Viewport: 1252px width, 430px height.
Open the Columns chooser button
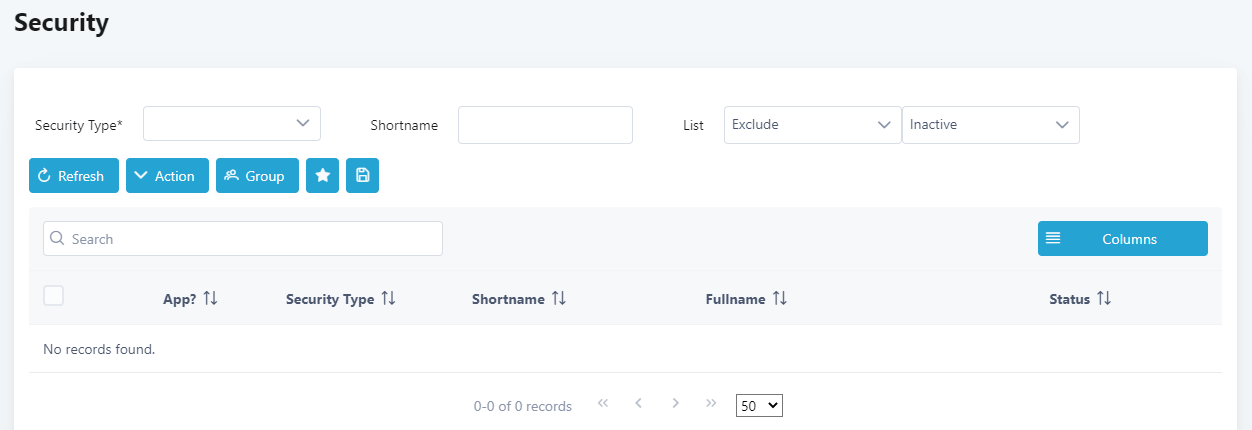[x=1122, y=239]
